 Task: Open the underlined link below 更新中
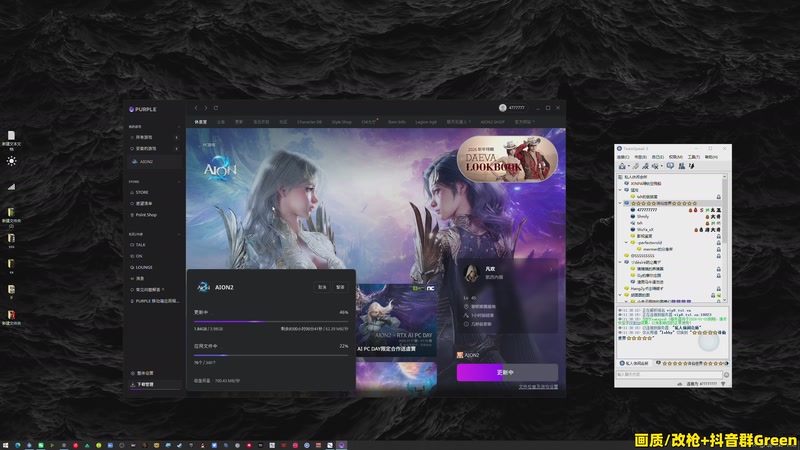point(538,387)
